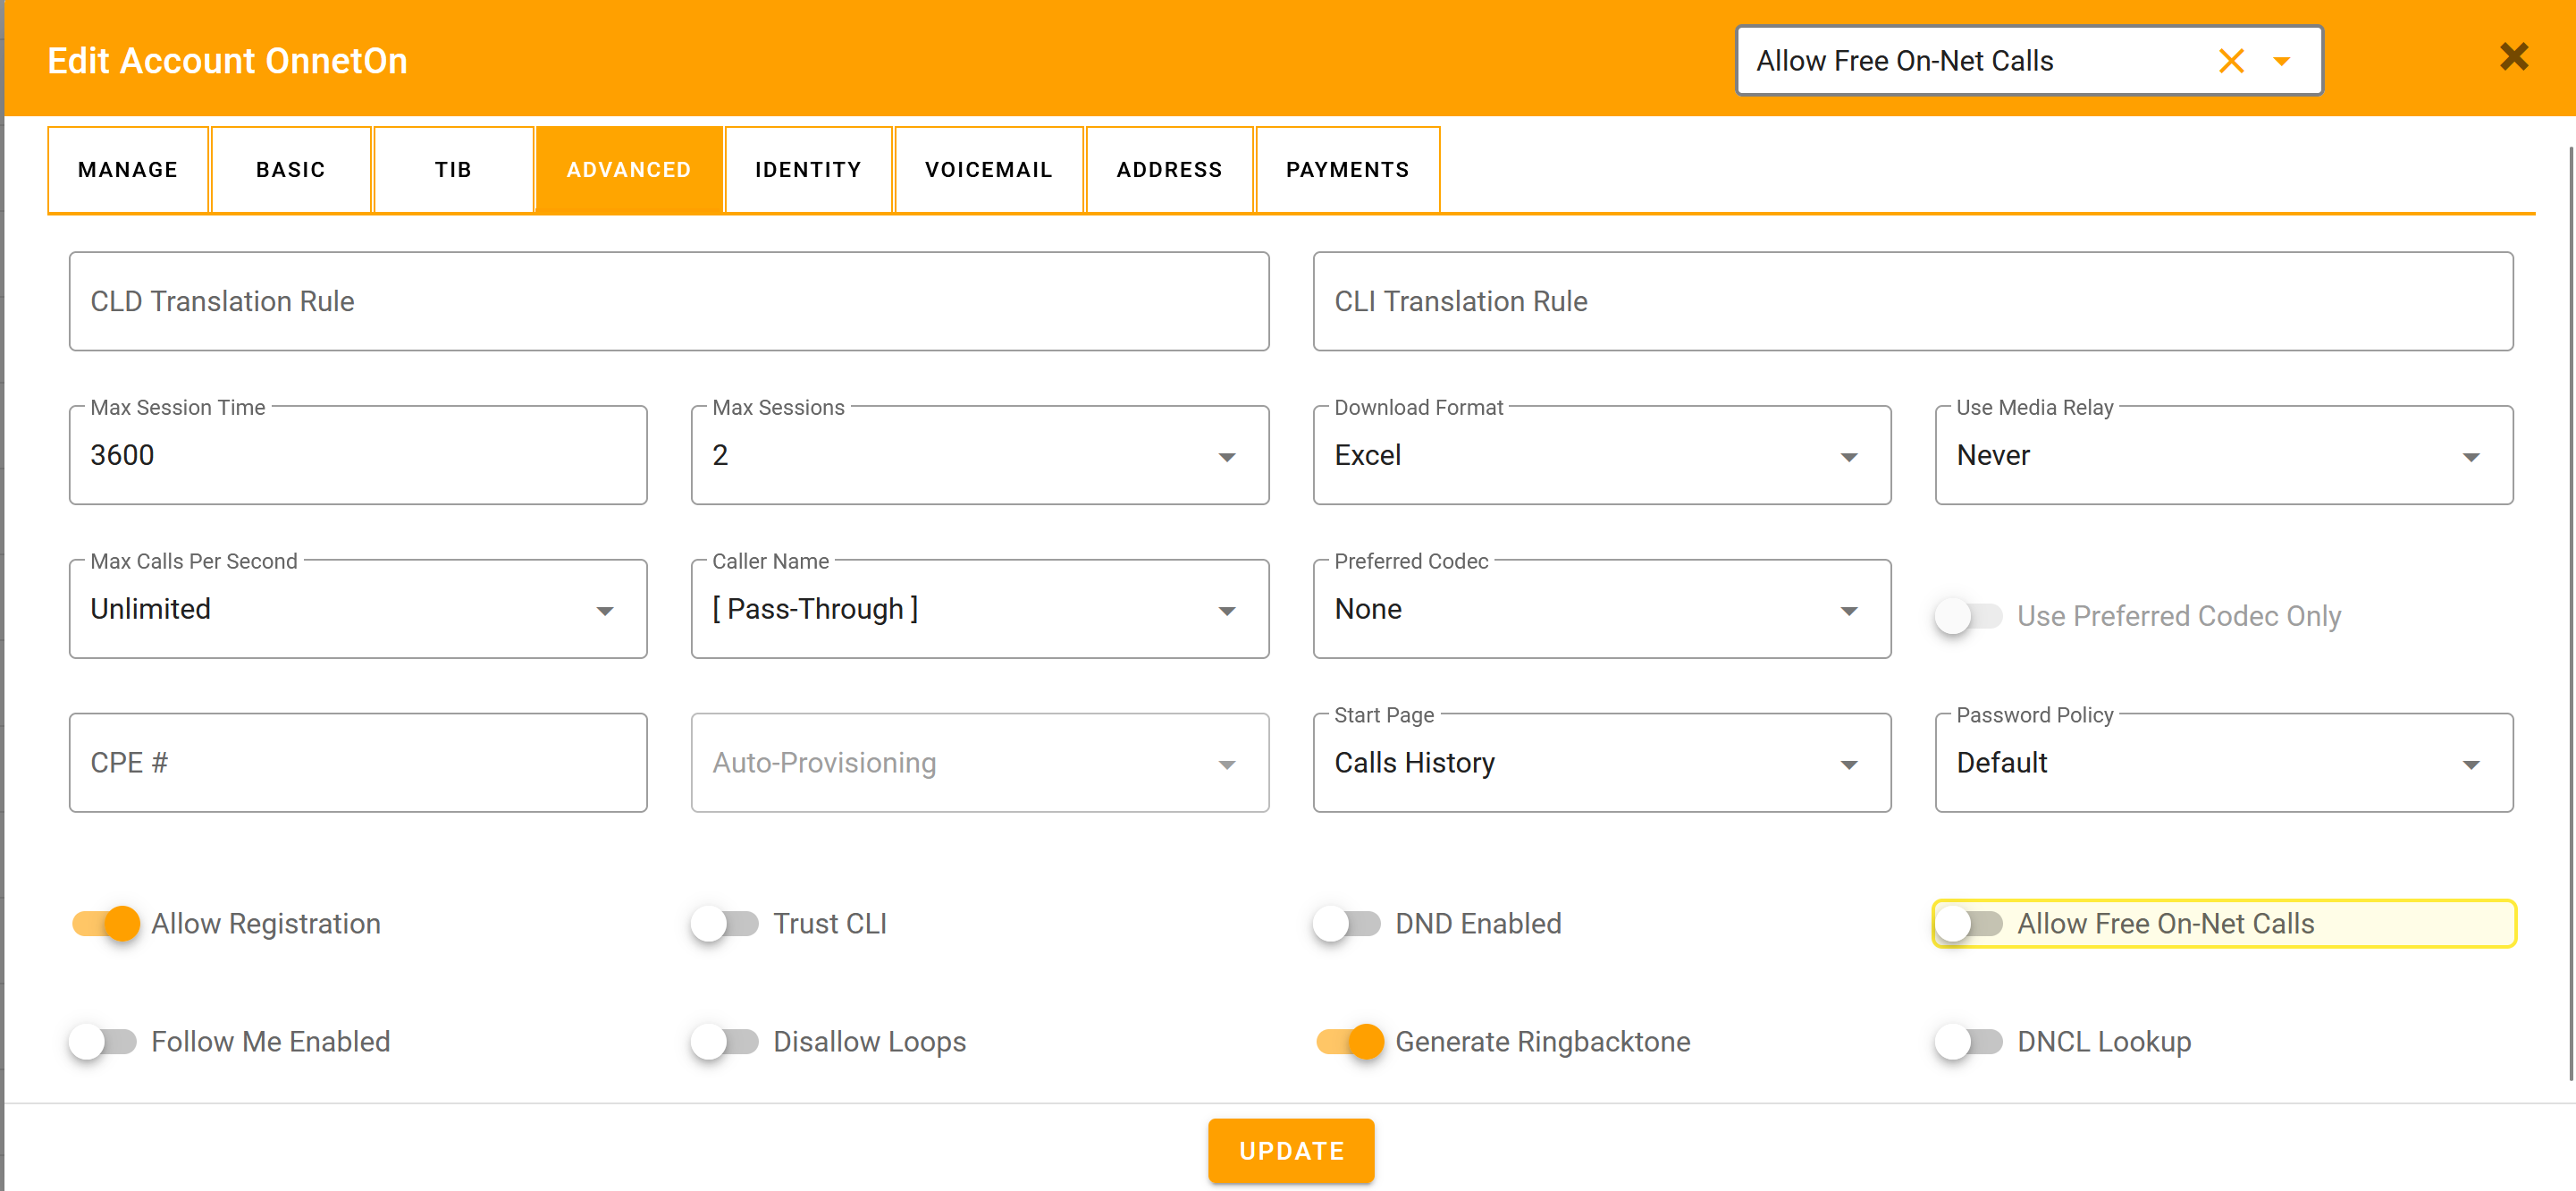
Task: Enable Allow Free On-Net Calls toggle
Action: [1968, 923]
